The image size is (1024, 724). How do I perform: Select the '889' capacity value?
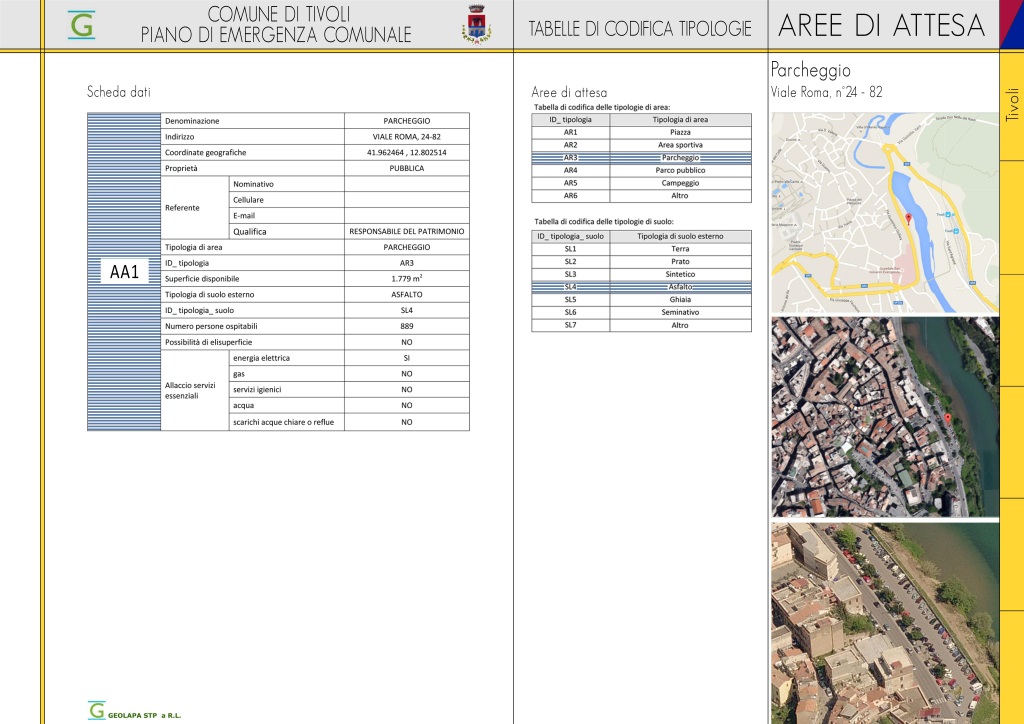pyautogui.click(x=407, y=326)
